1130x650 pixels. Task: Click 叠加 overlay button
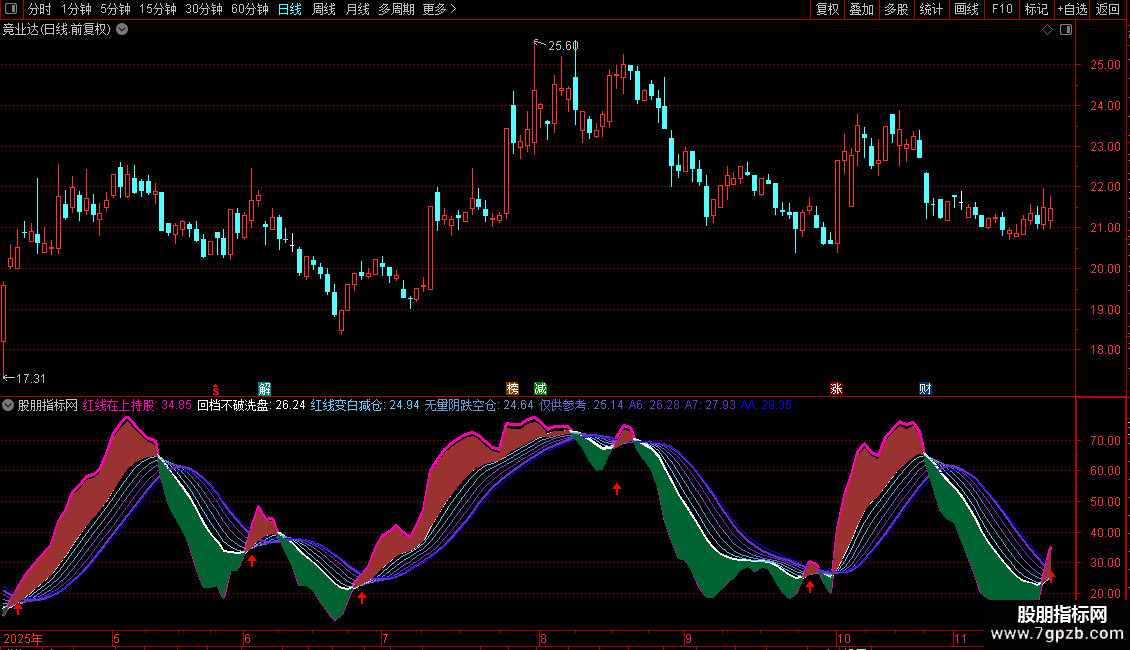861,9
